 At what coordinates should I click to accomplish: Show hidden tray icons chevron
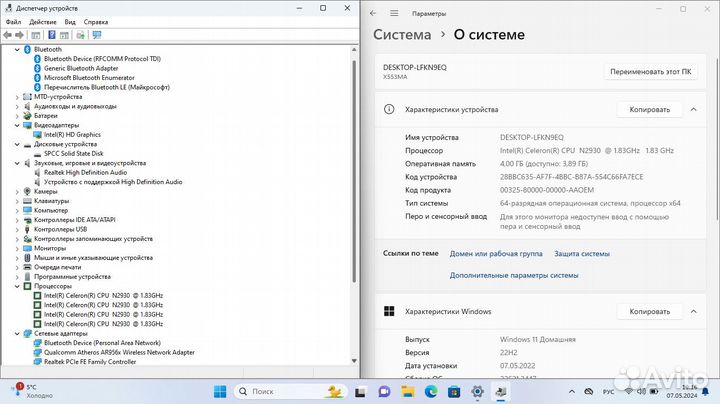point(572,392)
